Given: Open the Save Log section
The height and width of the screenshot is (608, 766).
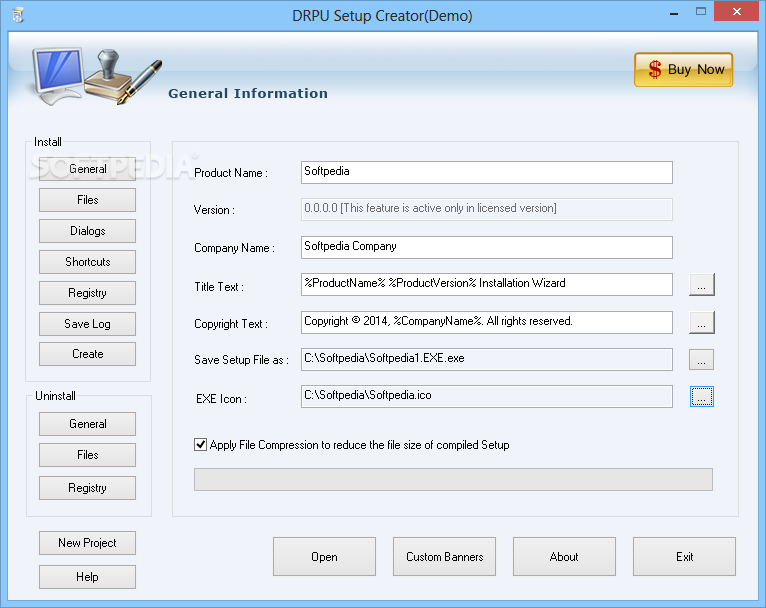Looking at the screenshot, I should tap(87, 324).
